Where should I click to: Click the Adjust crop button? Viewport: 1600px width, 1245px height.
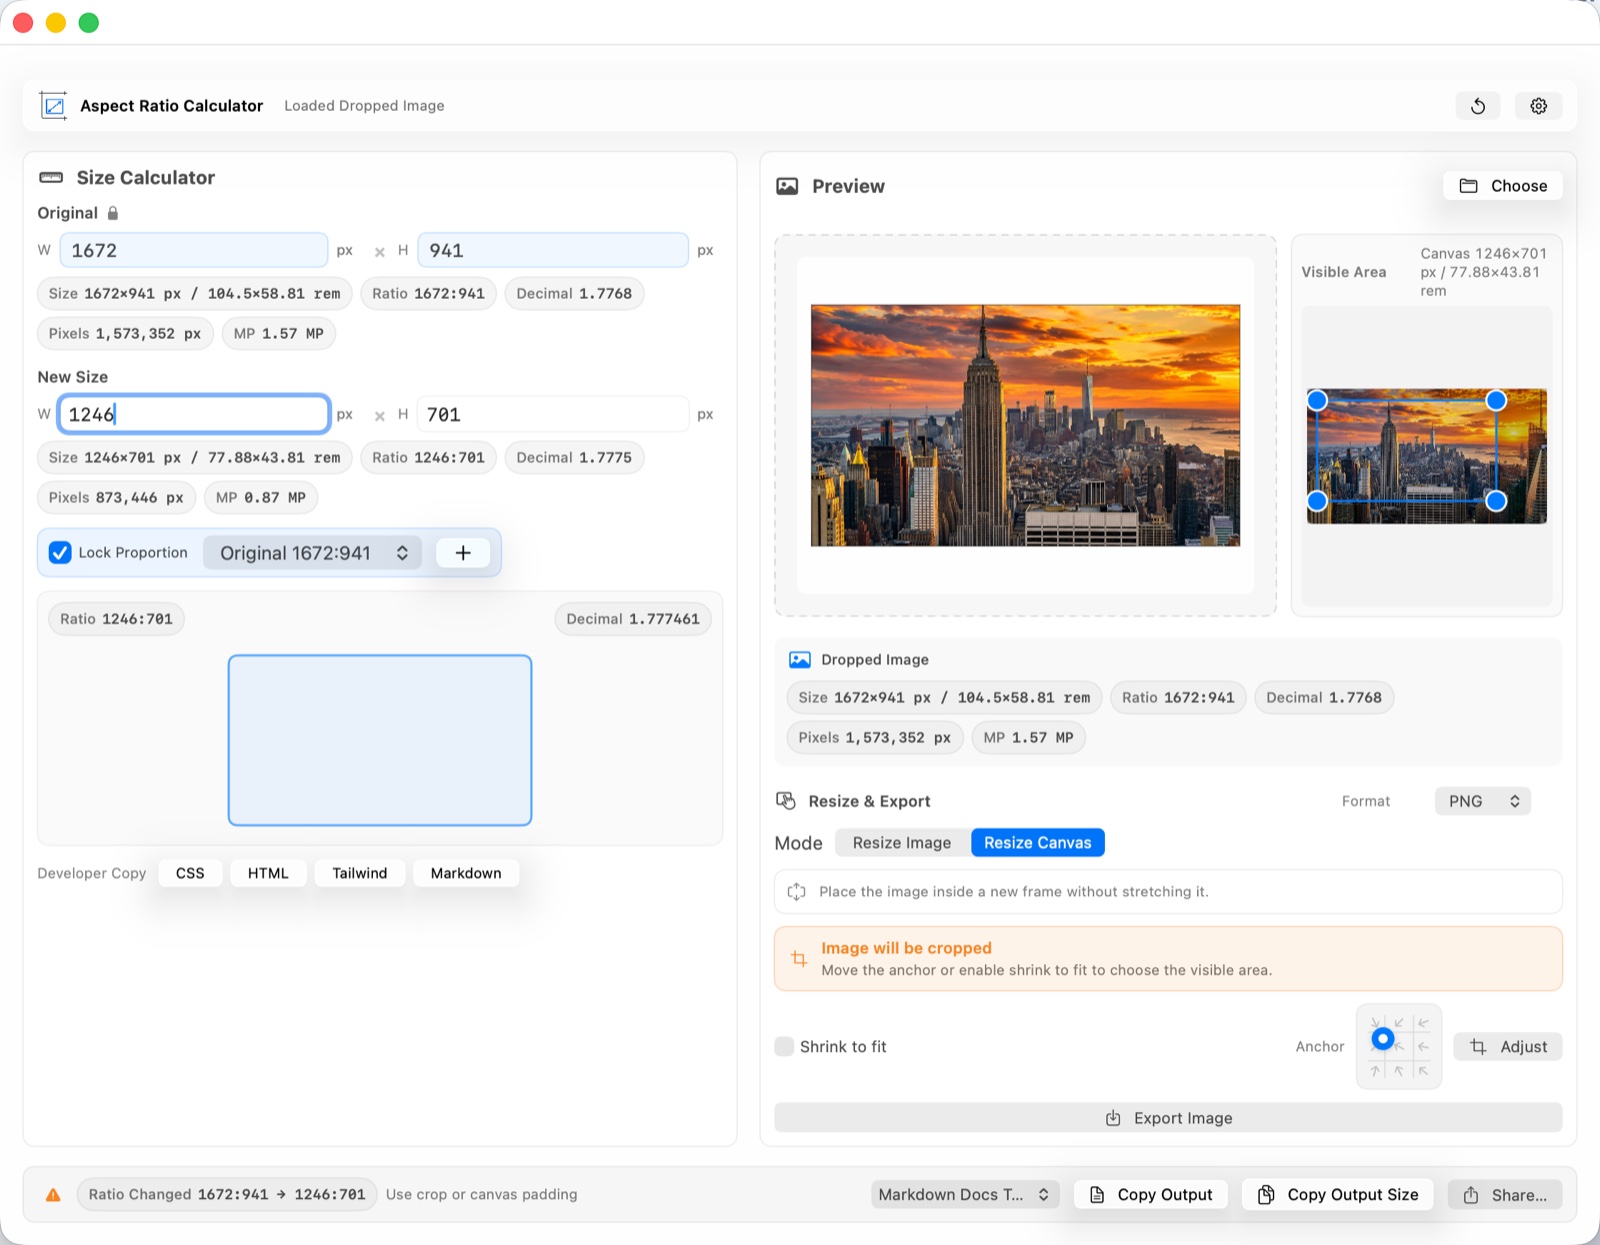[1508, 1047]
